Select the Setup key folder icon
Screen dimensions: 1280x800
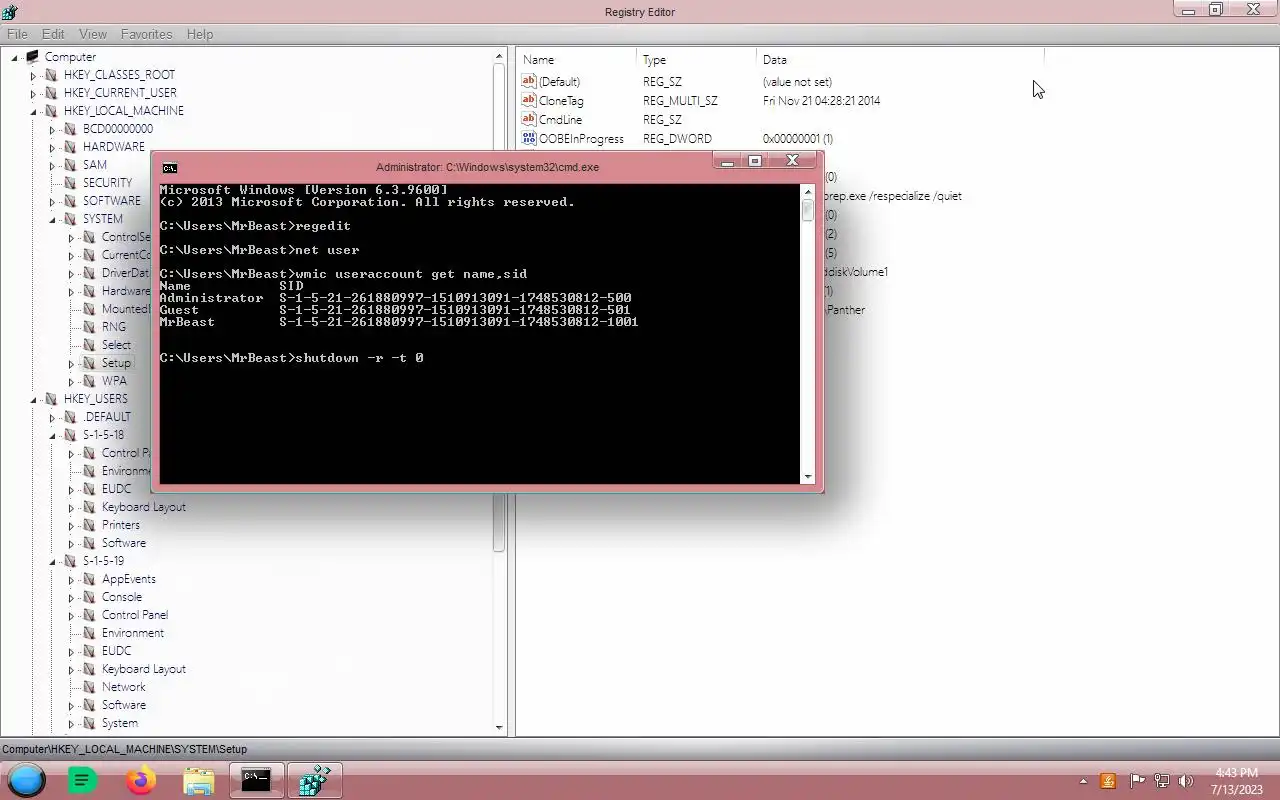(x=89, y=363)
